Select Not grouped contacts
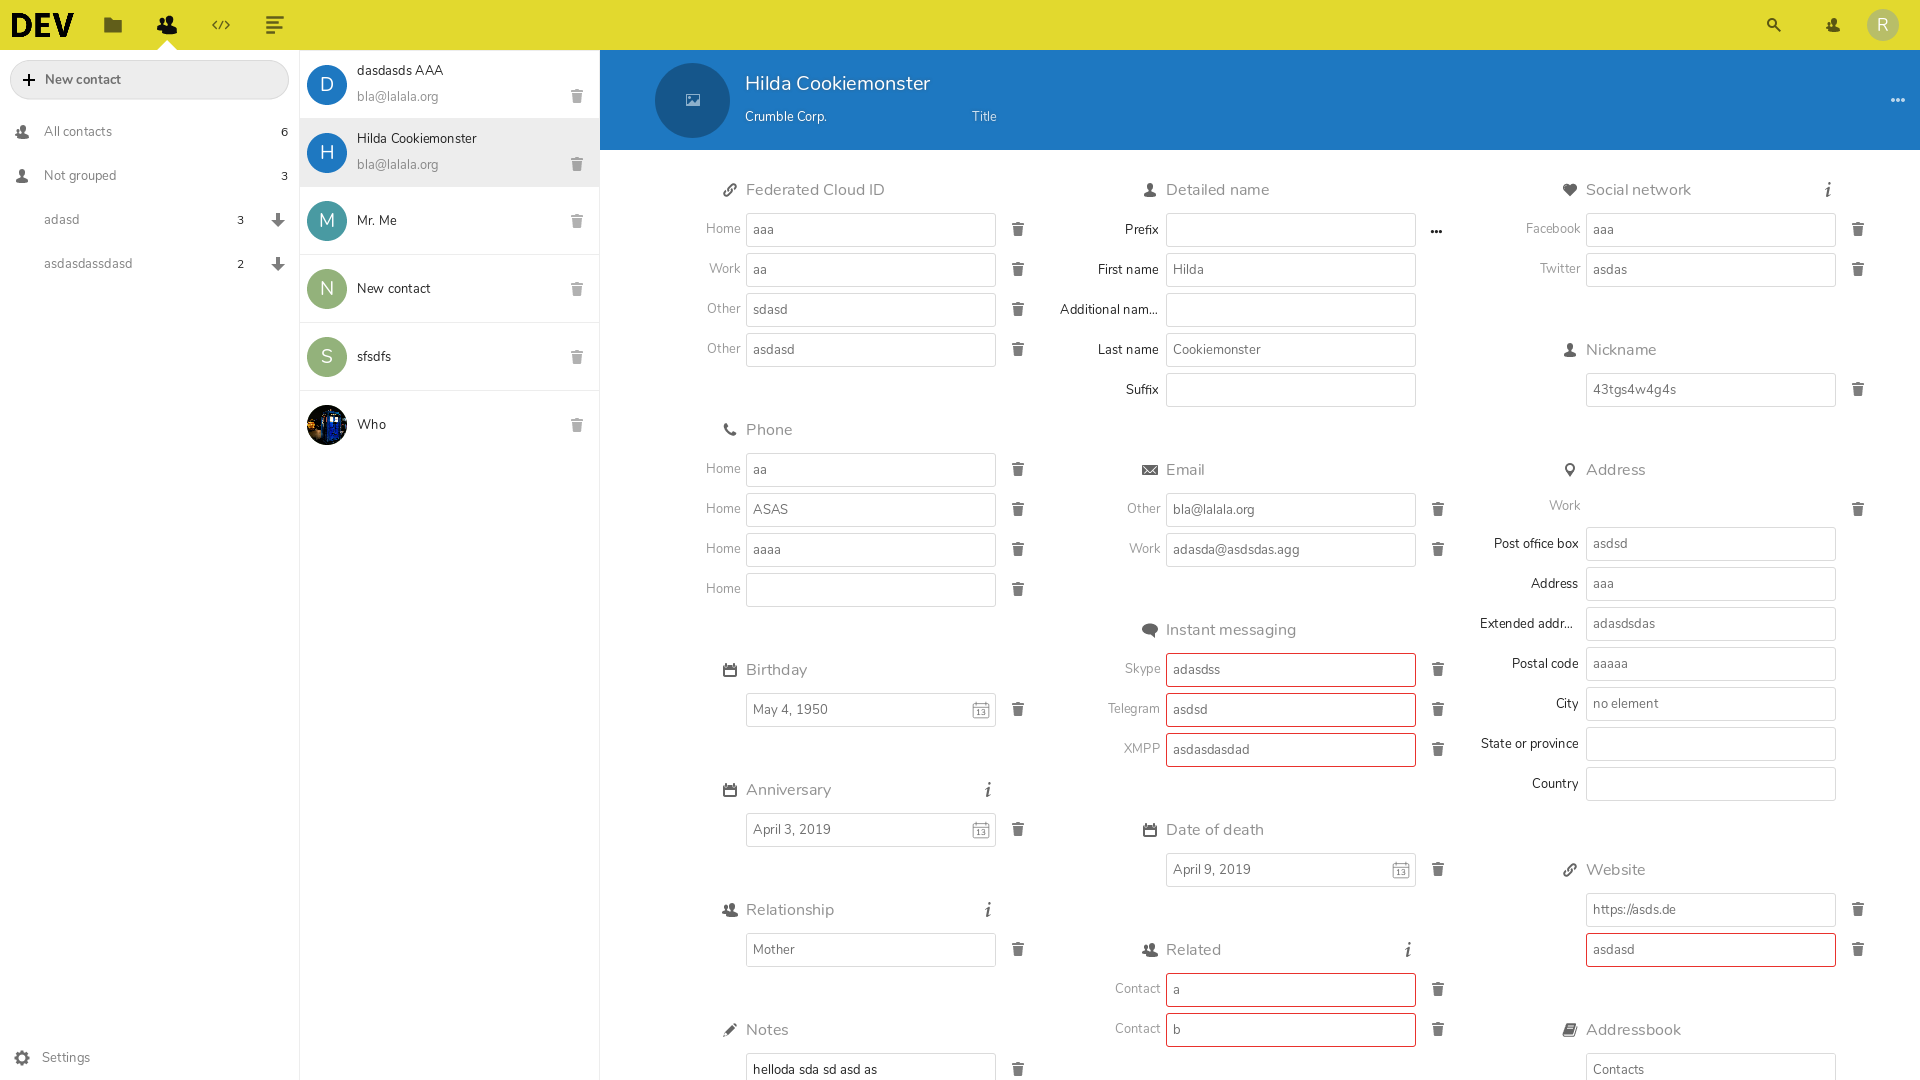Viewport: 1920px width, 1080px height. pos(149,176)
